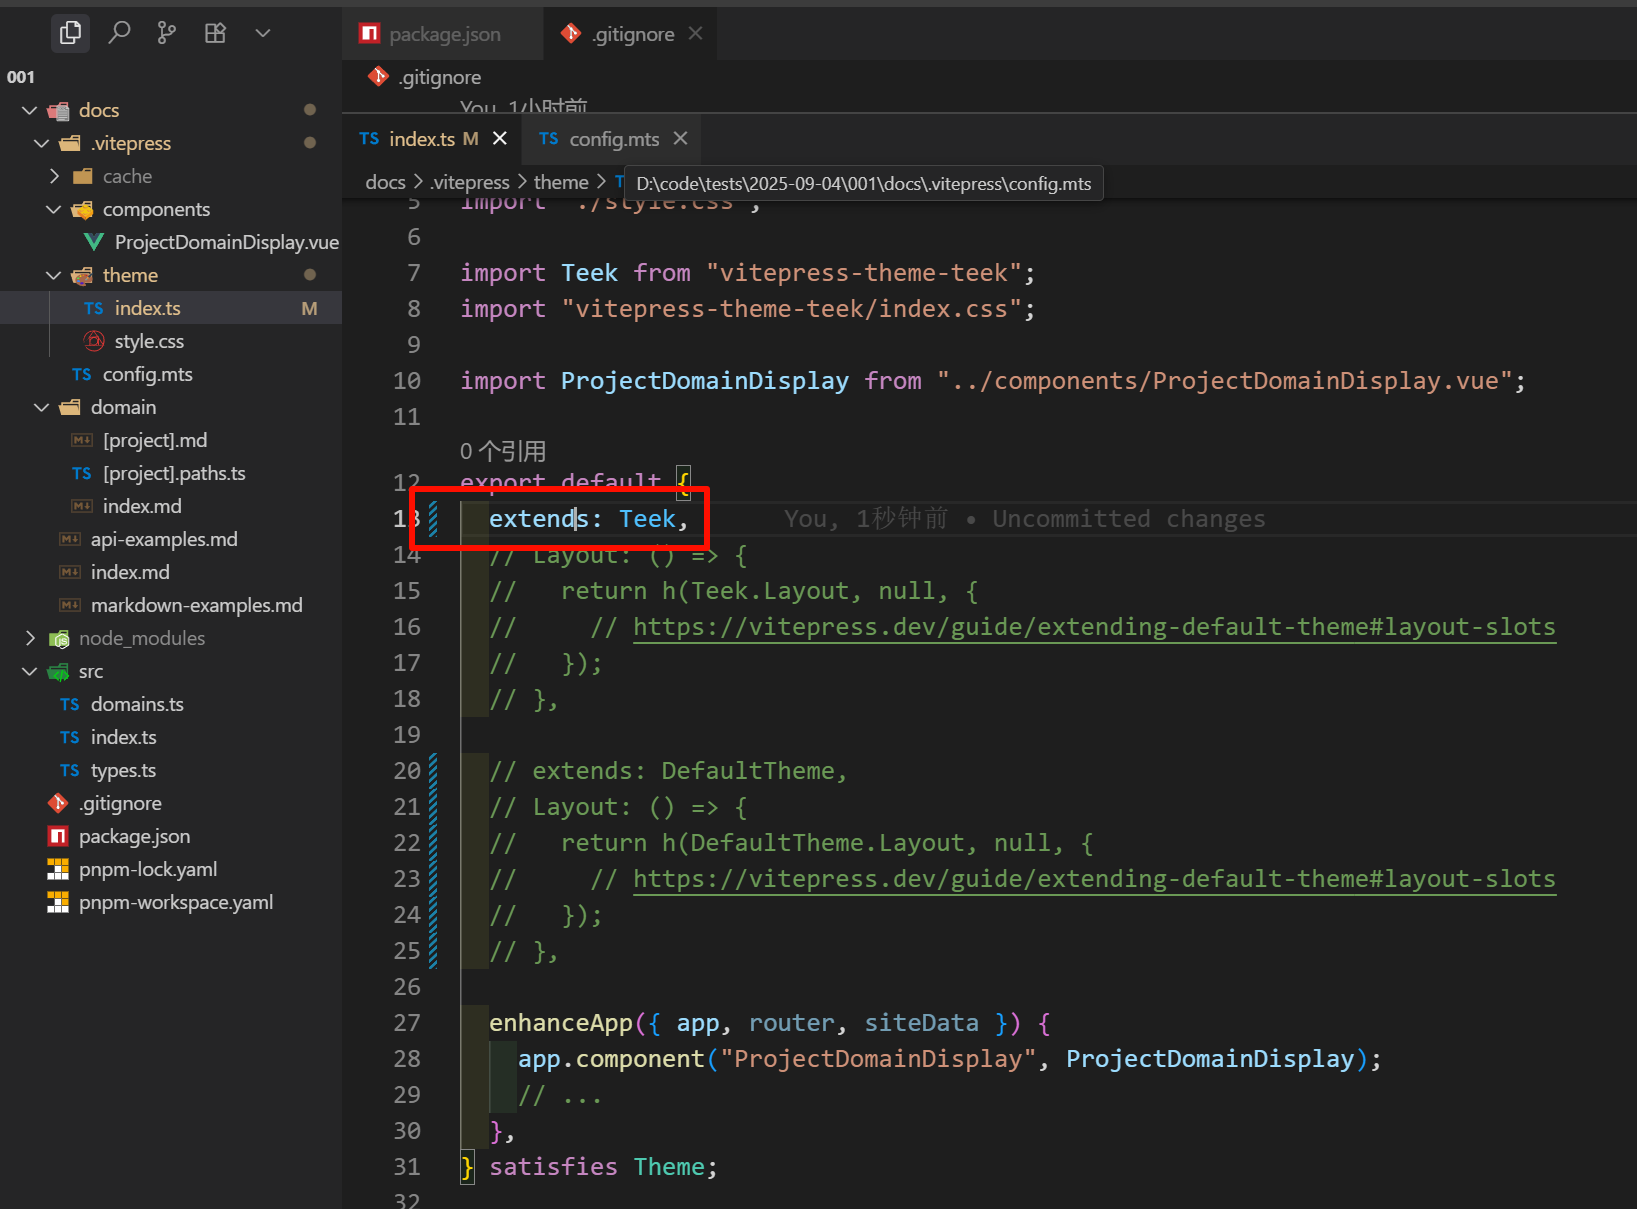
Task: Click the git icon beside .gitignore in tree
Action: pyautogui.click(x=58, y=803)
